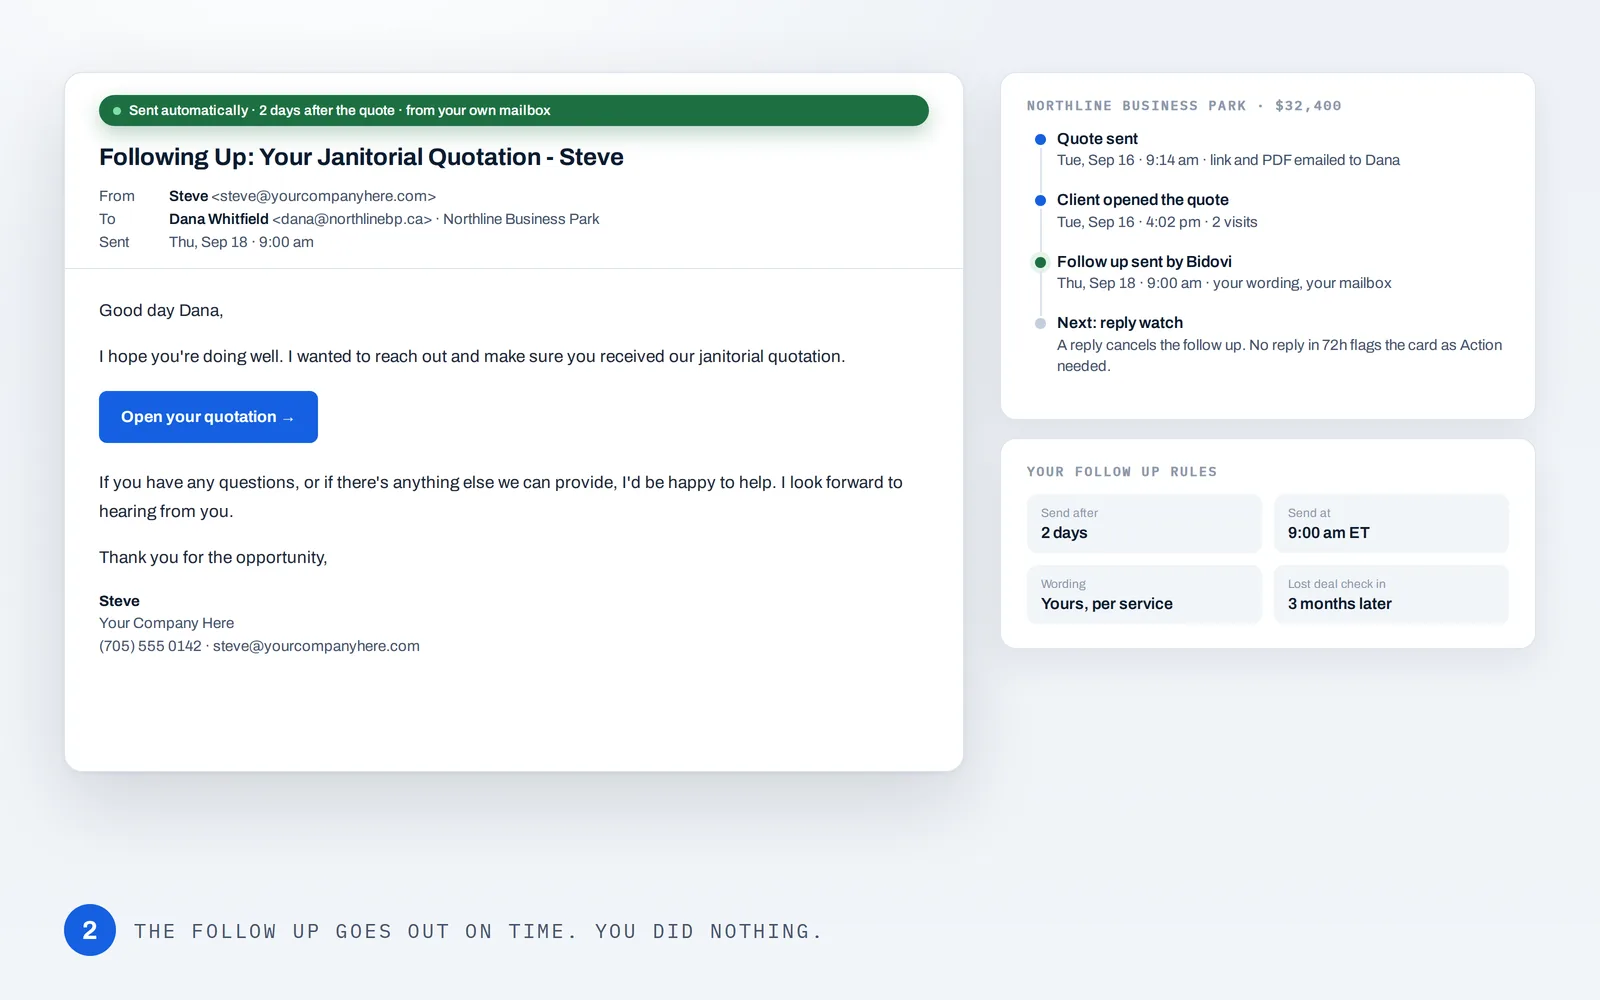Click the Your Company Here signature line
This screenshot has height=1000, width=1600.
tap(166, 623)
